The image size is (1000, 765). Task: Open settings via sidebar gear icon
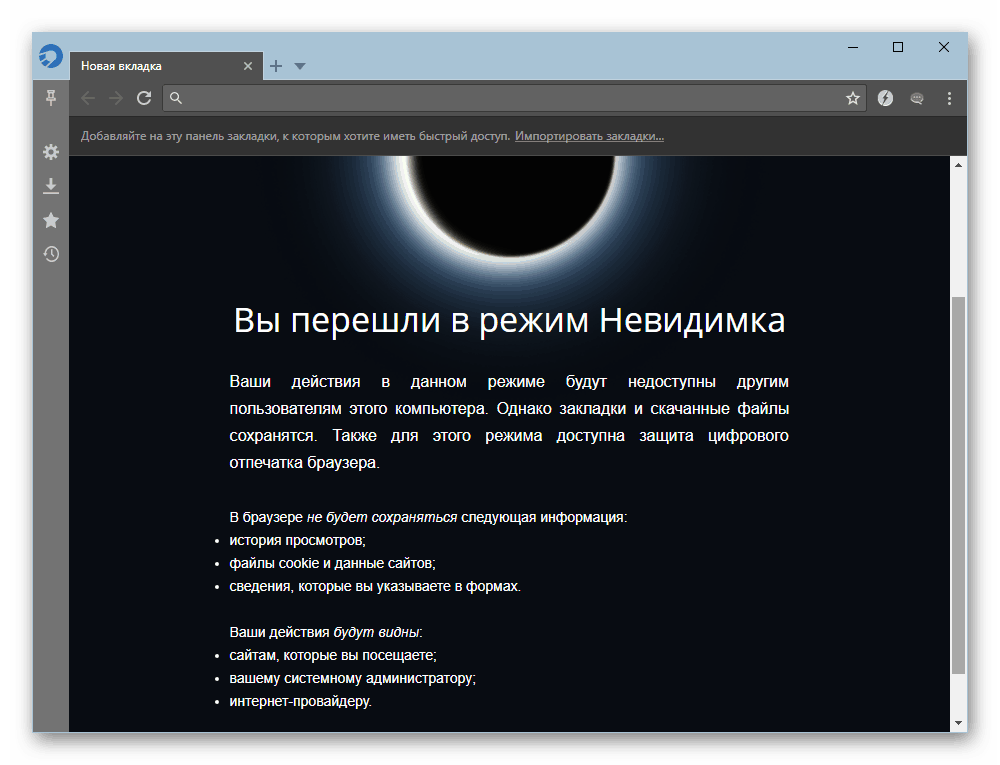[x=51, y=152]
